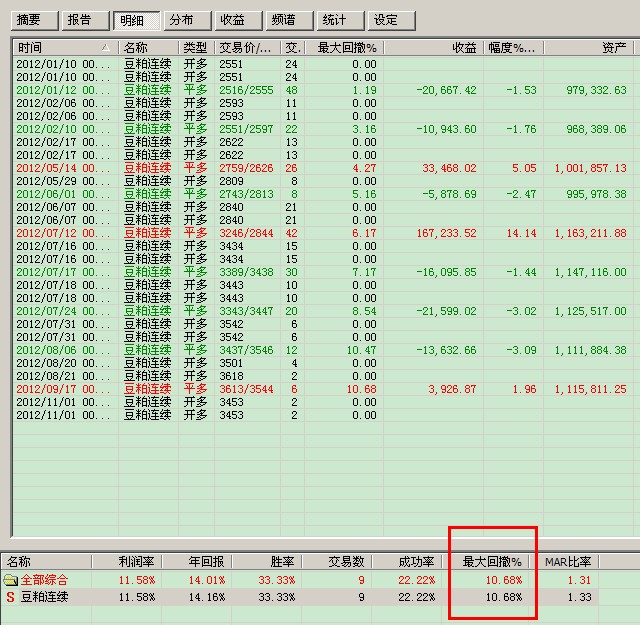This screenshot has height=625, width=640.
Task: Click the red S icon beside 豆粕连续
Action: pyautogui.click(x=11, y=597)
